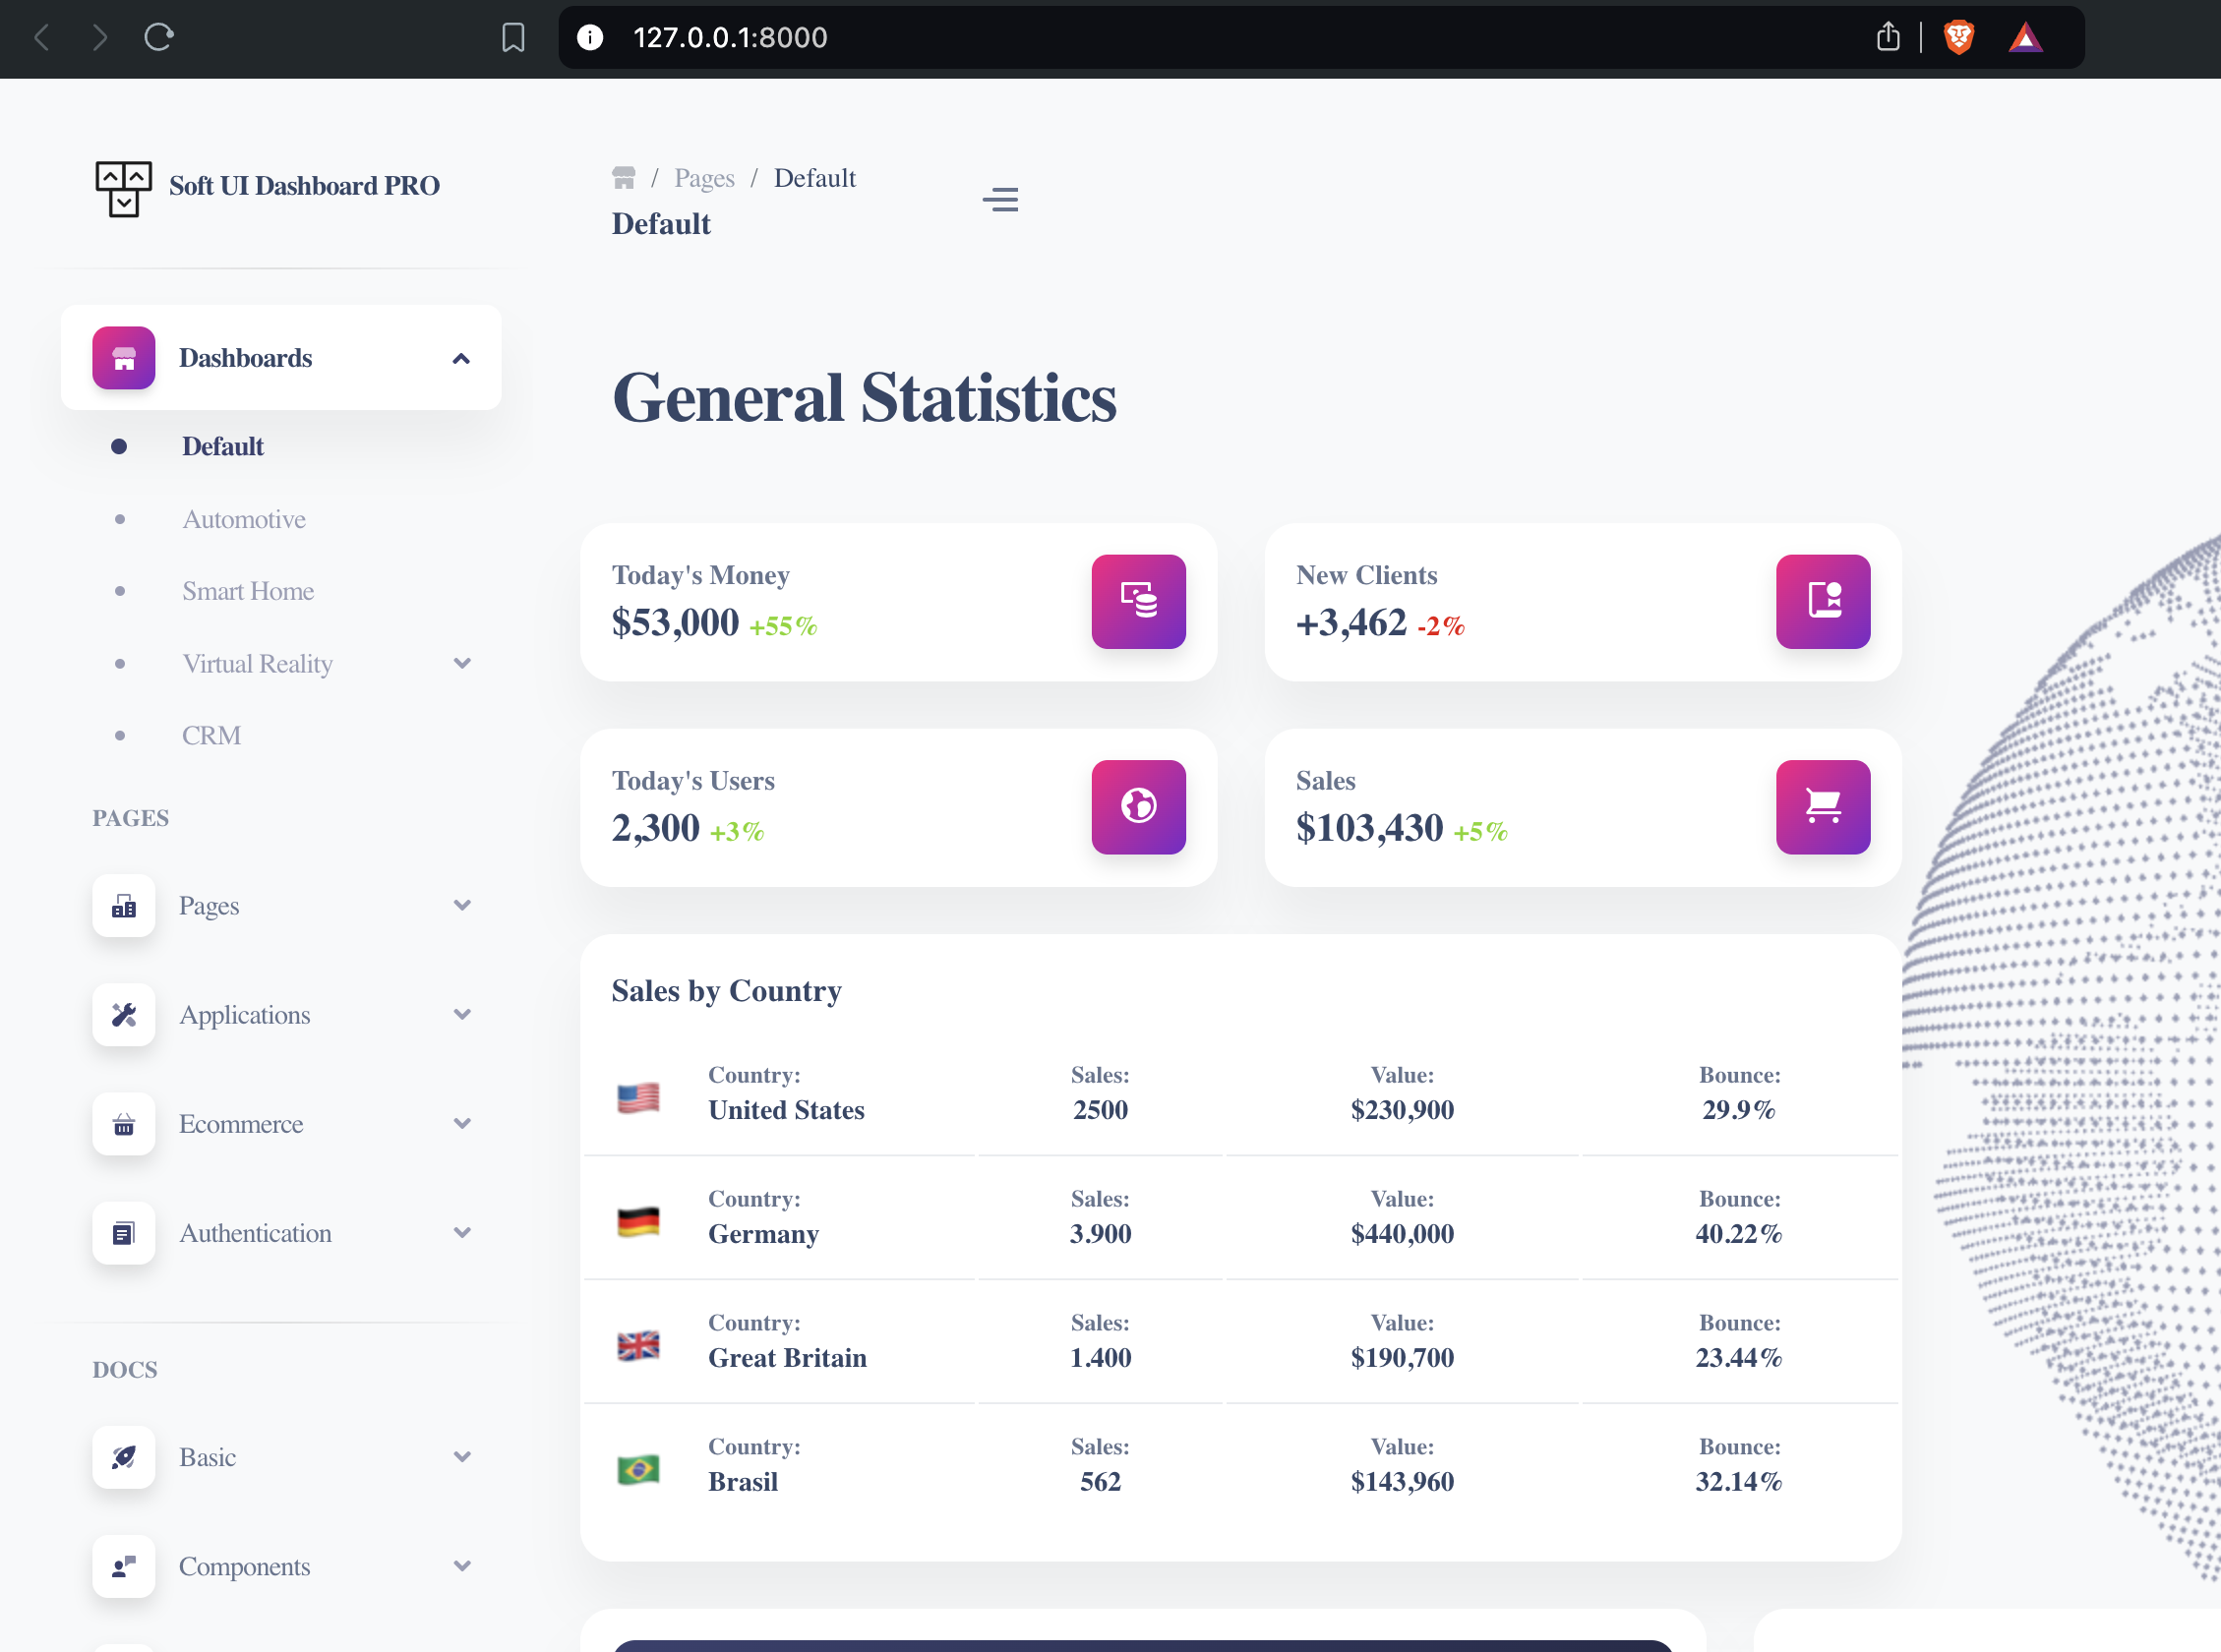Open the Dashboards sidebar menu
This screenshot has width=2221, height=1652.
pos(281,358)
